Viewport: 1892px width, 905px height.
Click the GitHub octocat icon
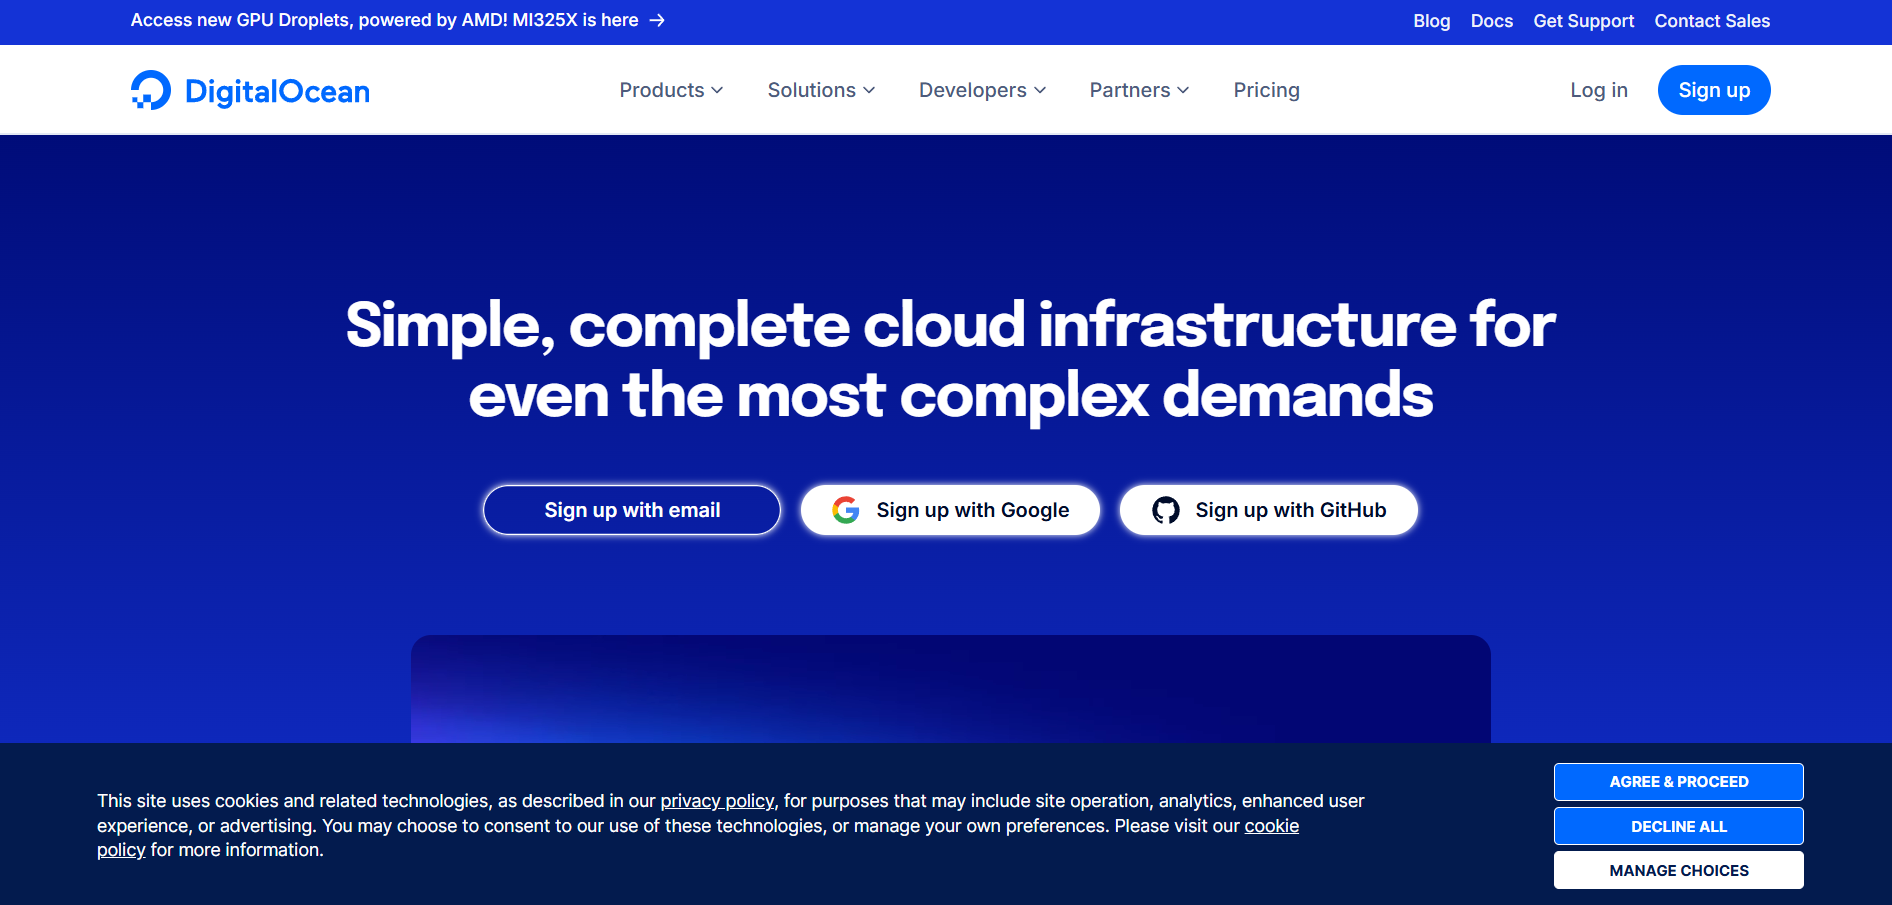(x=1165, y=510)
